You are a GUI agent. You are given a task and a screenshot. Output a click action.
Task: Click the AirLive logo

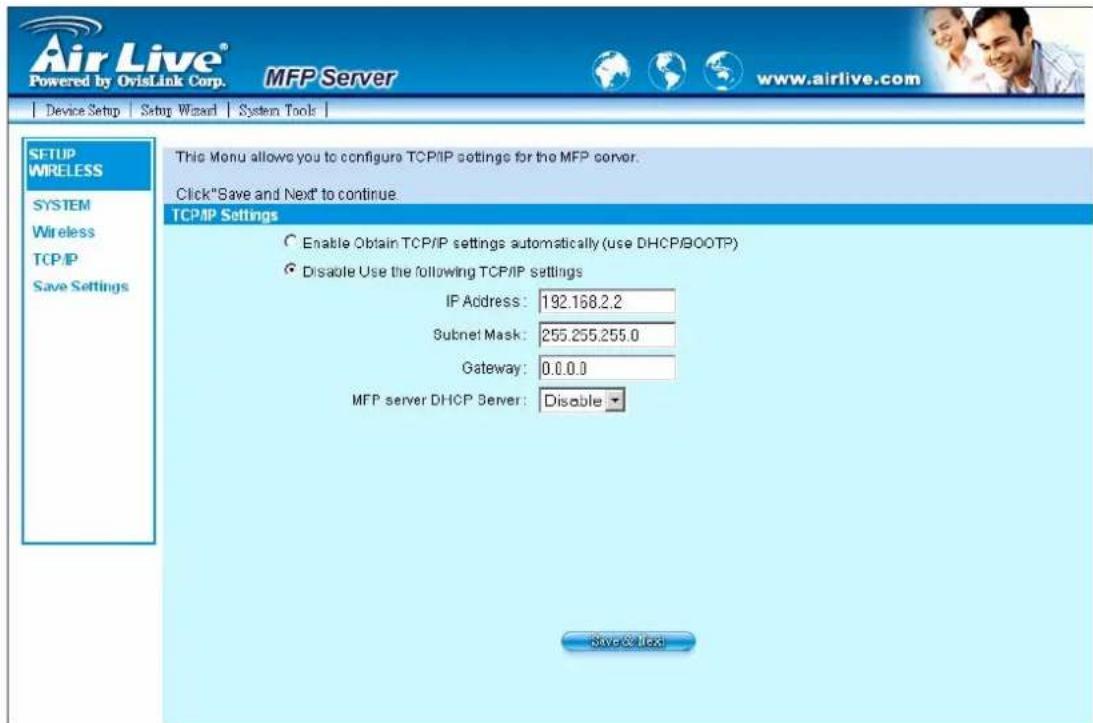pos(126,55)
